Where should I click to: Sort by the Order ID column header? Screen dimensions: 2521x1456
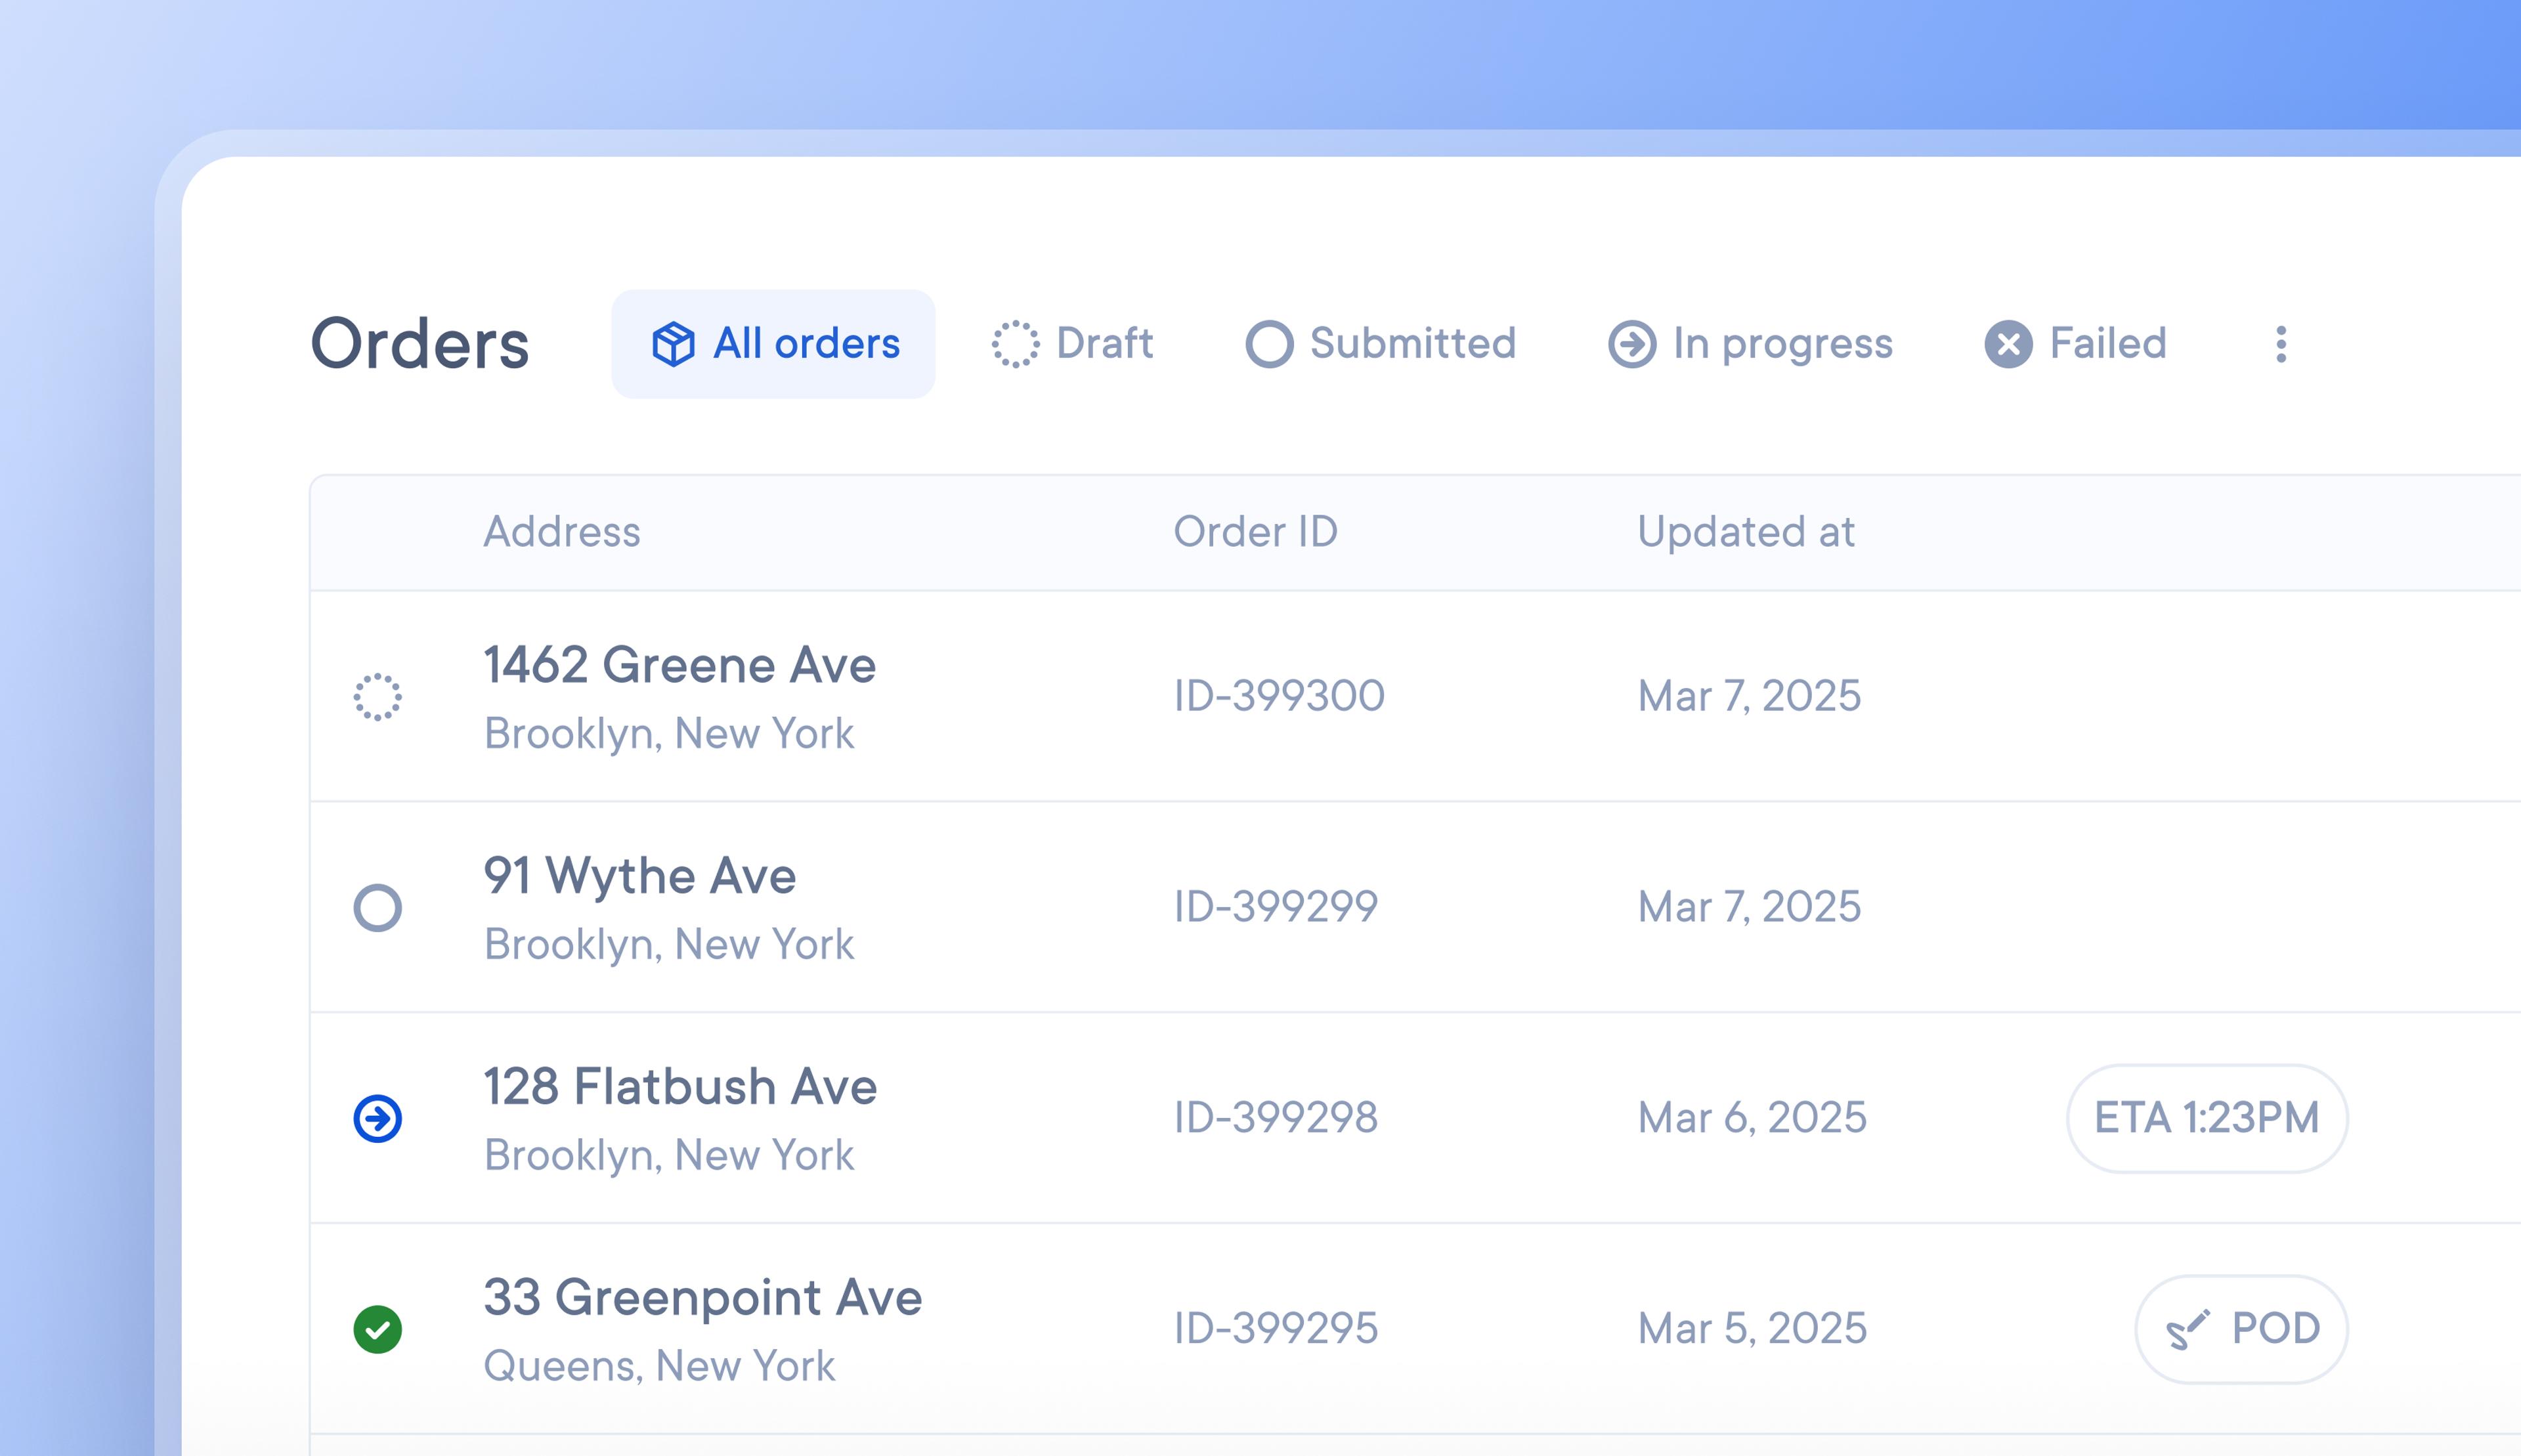(x=1255, y=531)
